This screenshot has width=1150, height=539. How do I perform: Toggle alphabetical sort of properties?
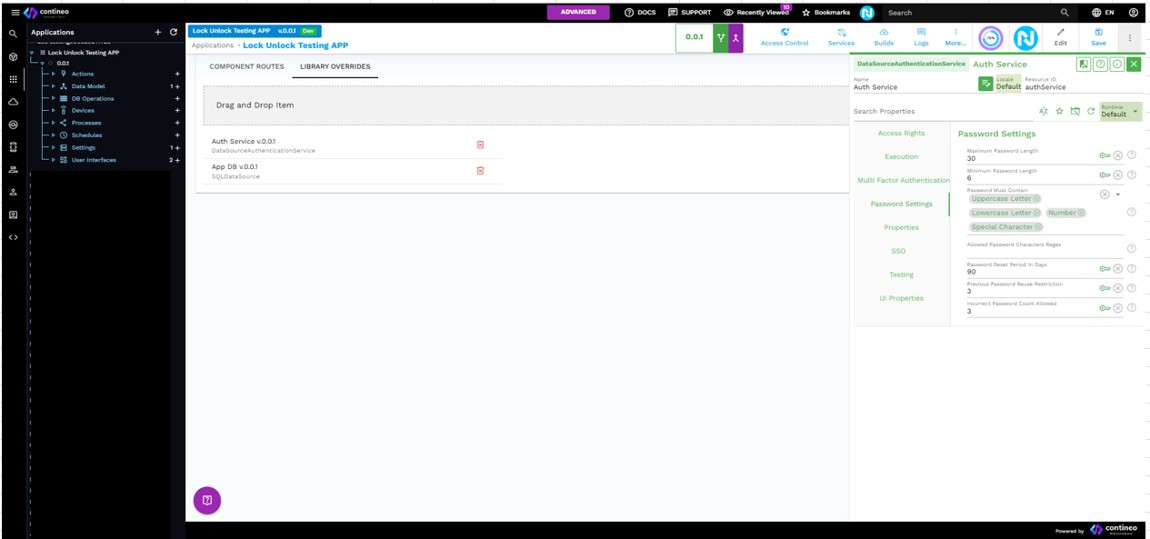click(x=1043, y=111)
